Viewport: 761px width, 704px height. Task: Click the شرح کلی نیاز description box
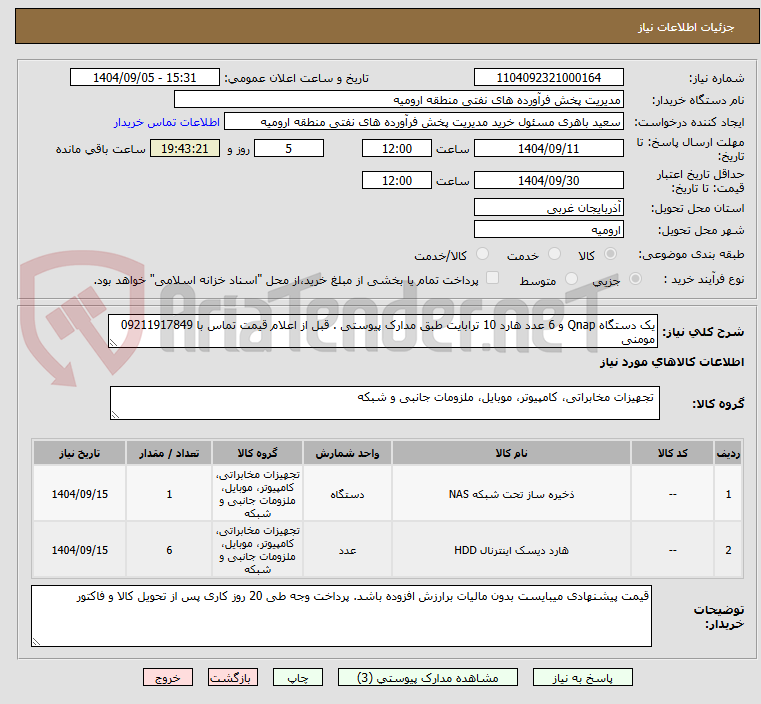[x=383, y=331]
